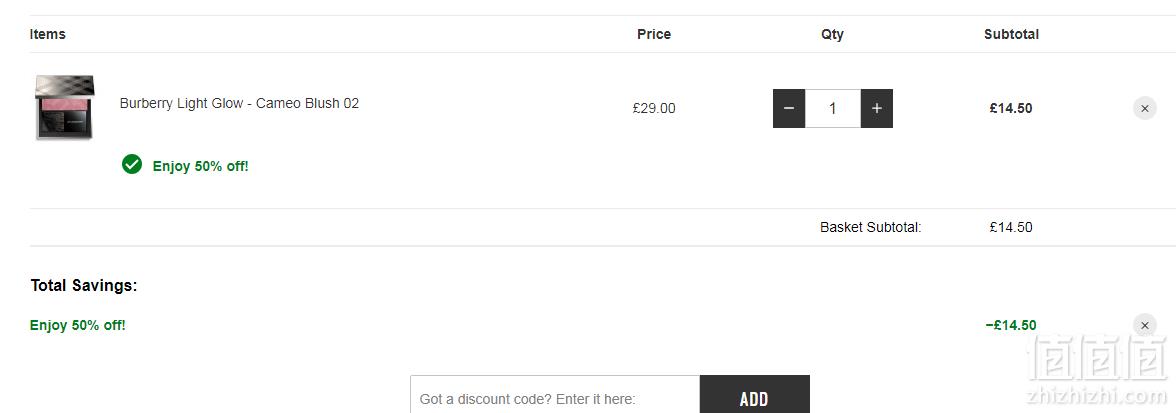Click the discount code entry field
This screenshot has height=413, width=1176.
coord(555,395)
